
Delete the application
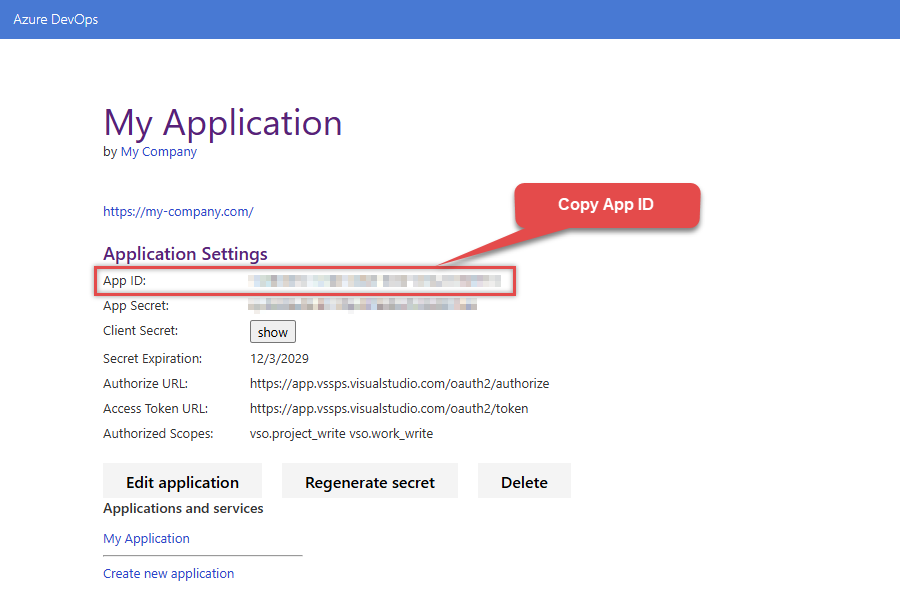524,481
